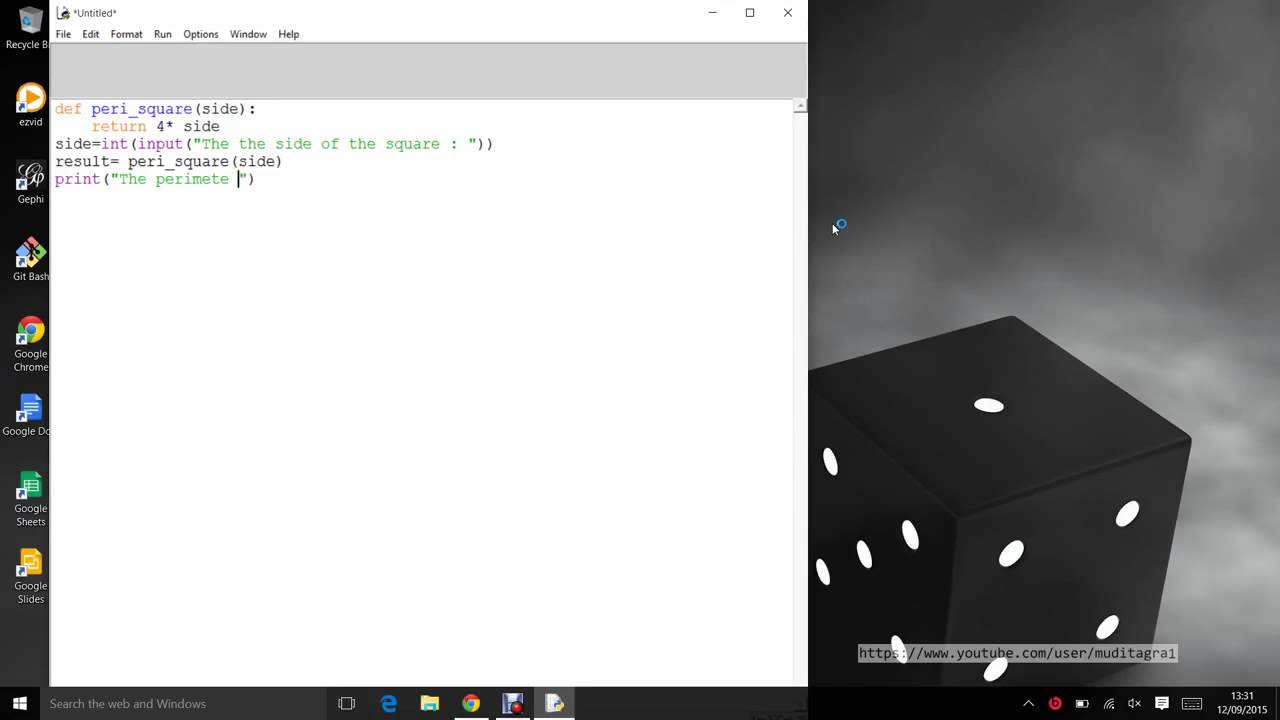
Task: Click on the text 'def peri_square(side):'
Action: click(155, 108)
